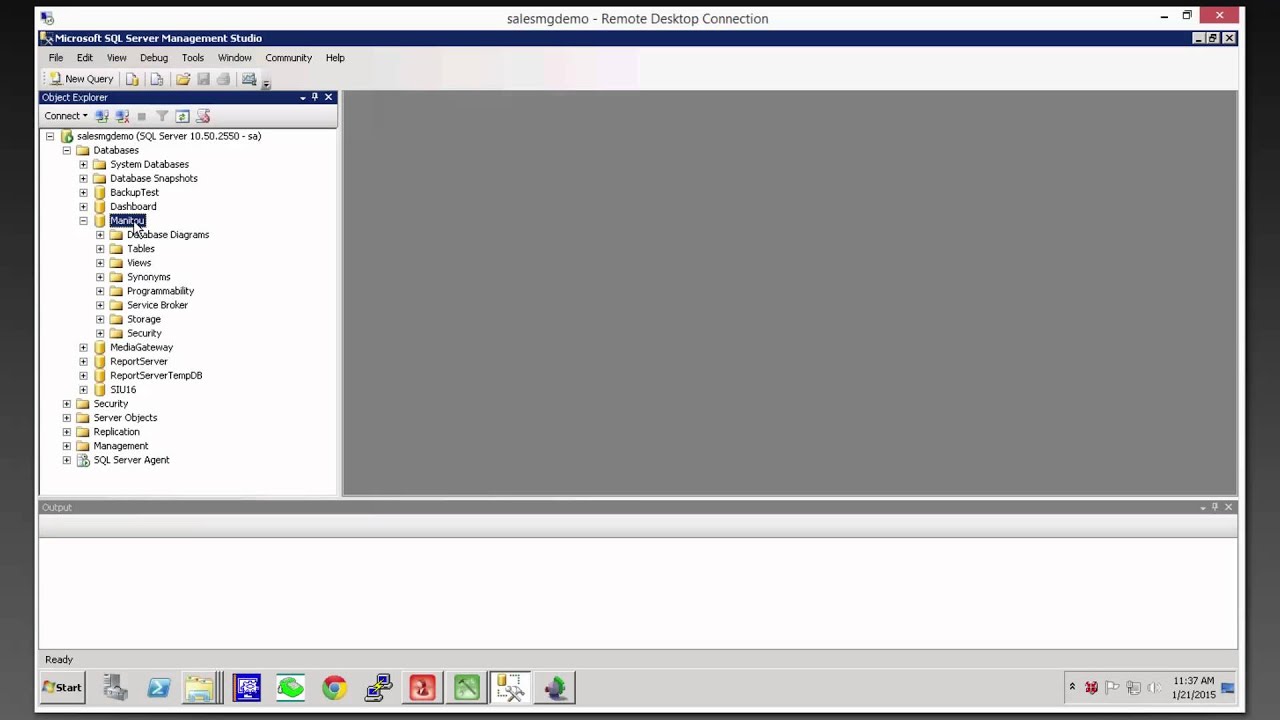The image size is (1280, 720).
Task: Click the Disconnect server icon
Action: tap(122, 116)
